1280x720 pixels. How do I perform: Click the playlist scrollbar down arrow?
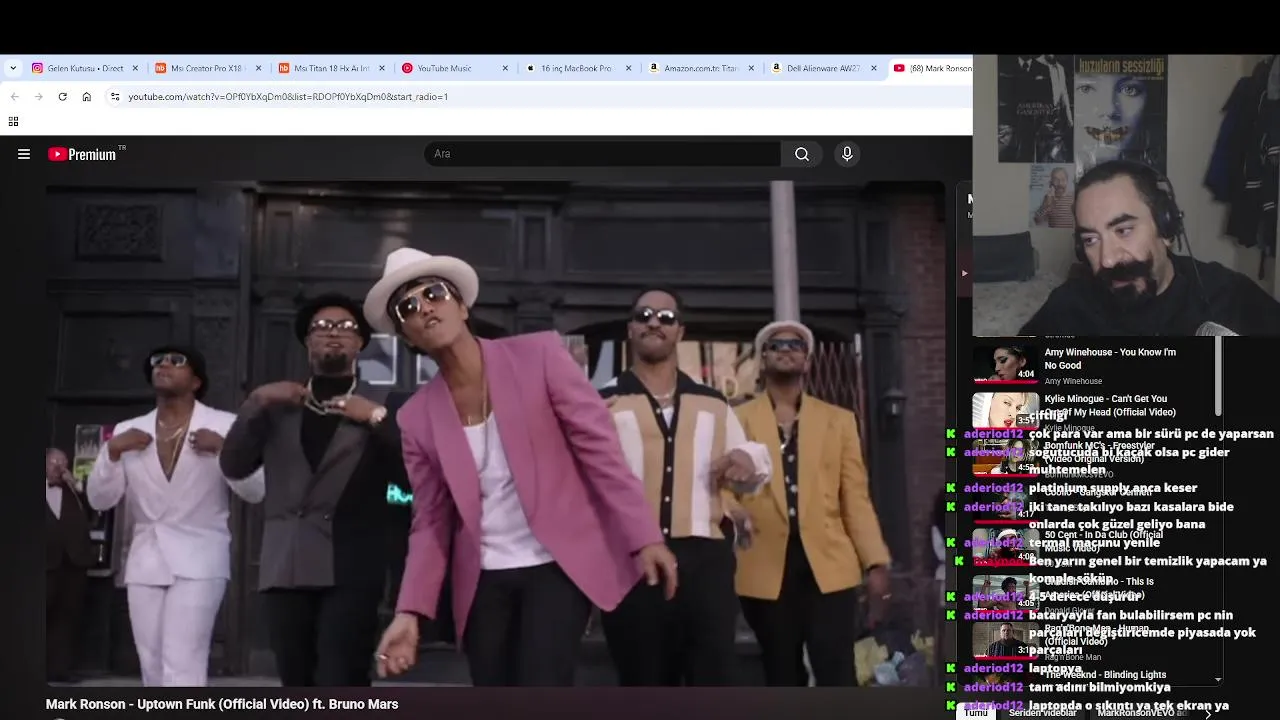(x=1218, y=679)
